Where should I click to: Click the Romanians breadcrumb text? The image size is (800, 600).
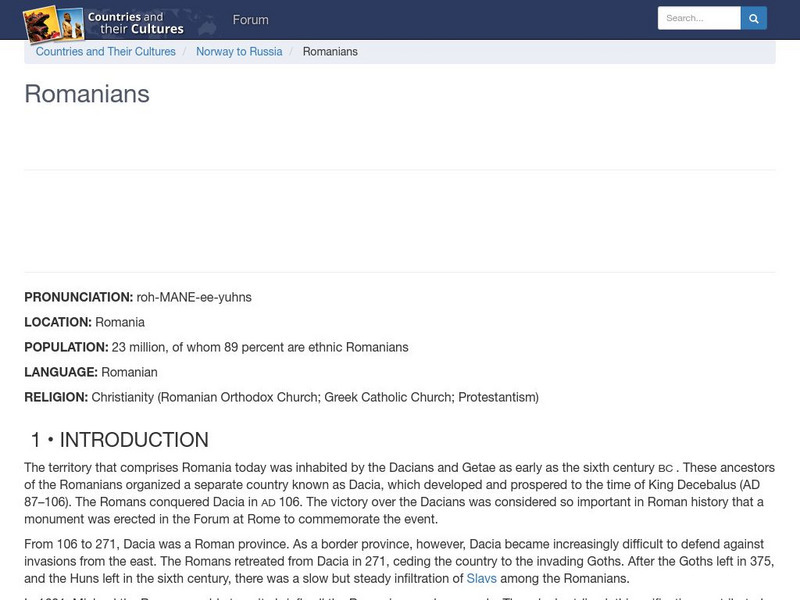pyautogui.click(x=330, y=52)
